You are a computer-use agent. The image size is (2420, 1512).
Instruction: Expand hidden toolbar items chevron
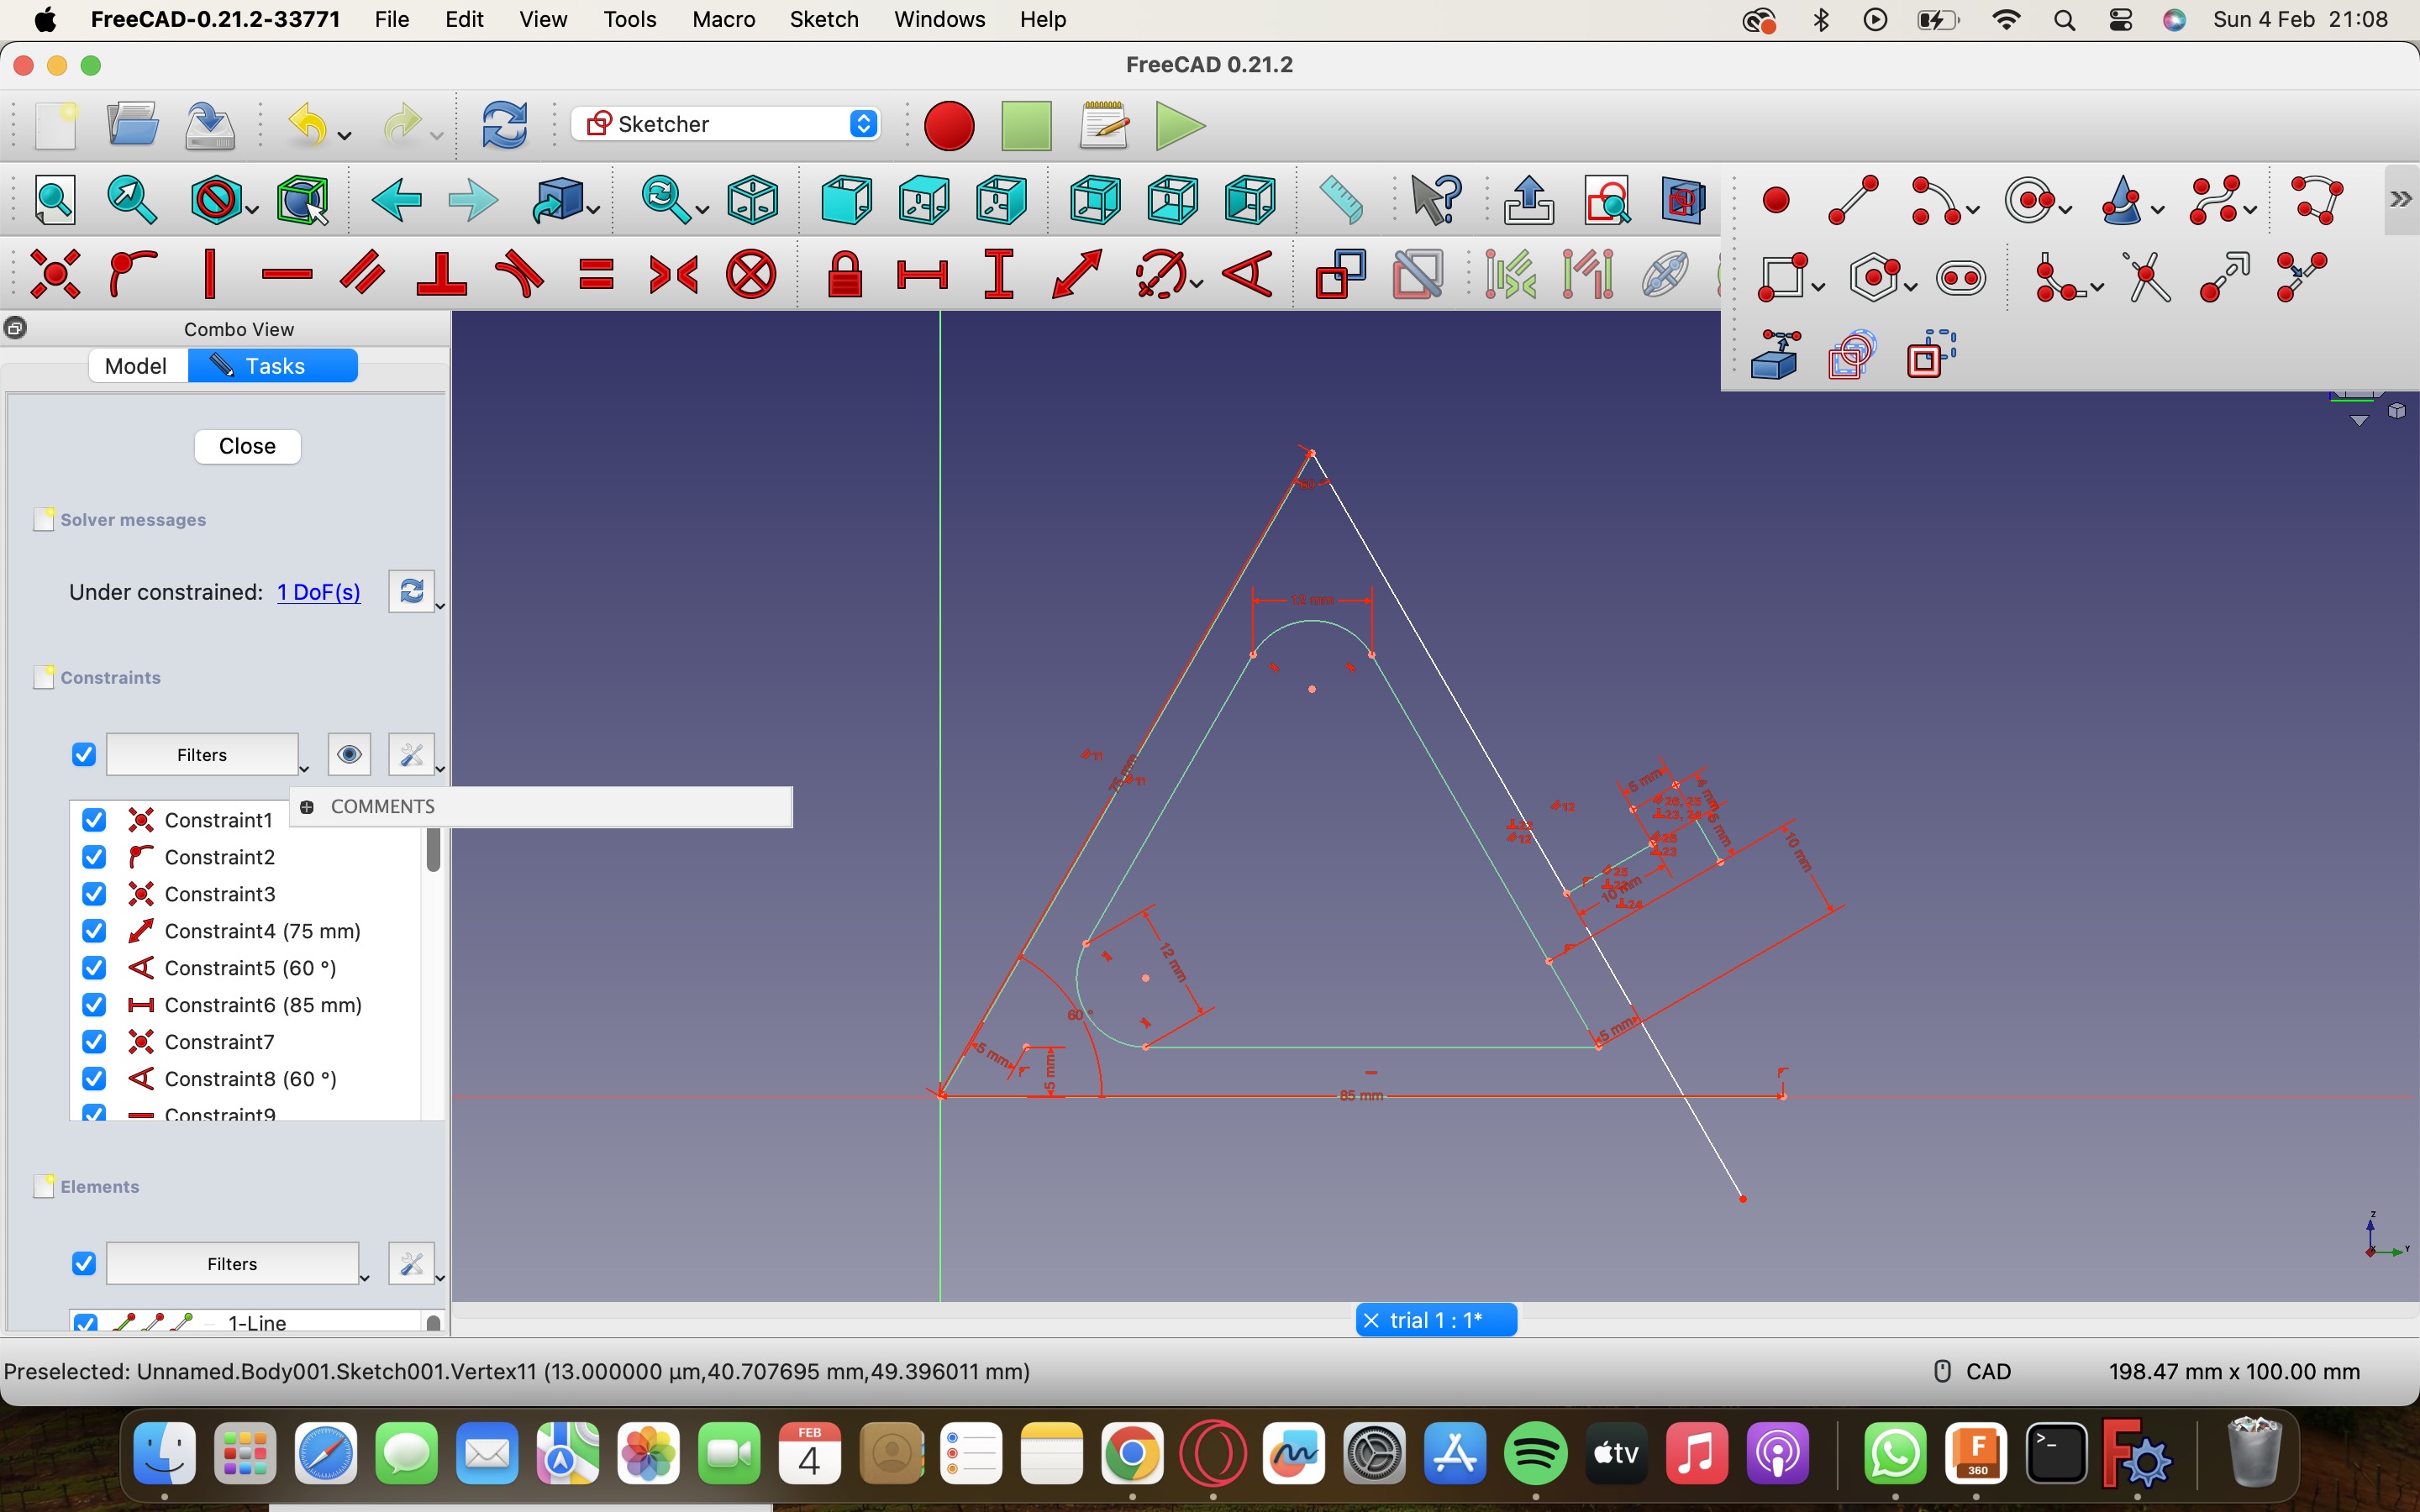tap(2401, 199)
